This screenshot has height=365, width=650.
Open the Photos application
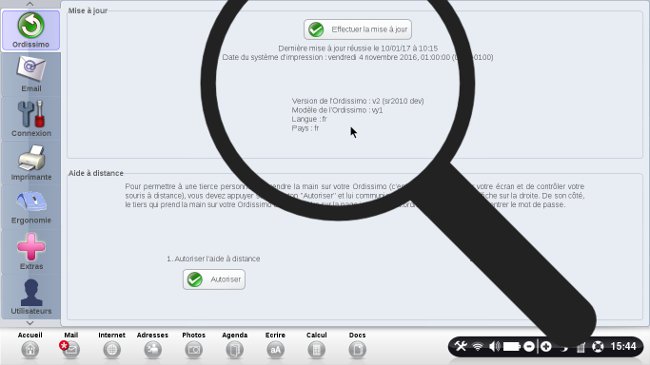[x=194, y=345]
